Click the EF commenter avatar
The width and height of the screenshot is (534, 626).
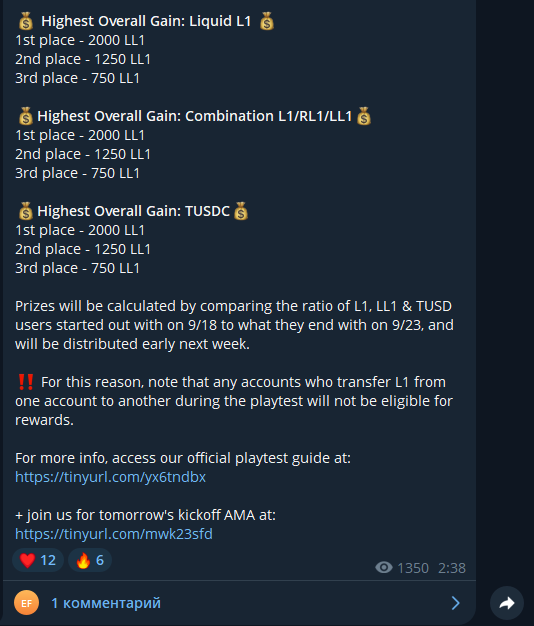click(x=26, y=603)
